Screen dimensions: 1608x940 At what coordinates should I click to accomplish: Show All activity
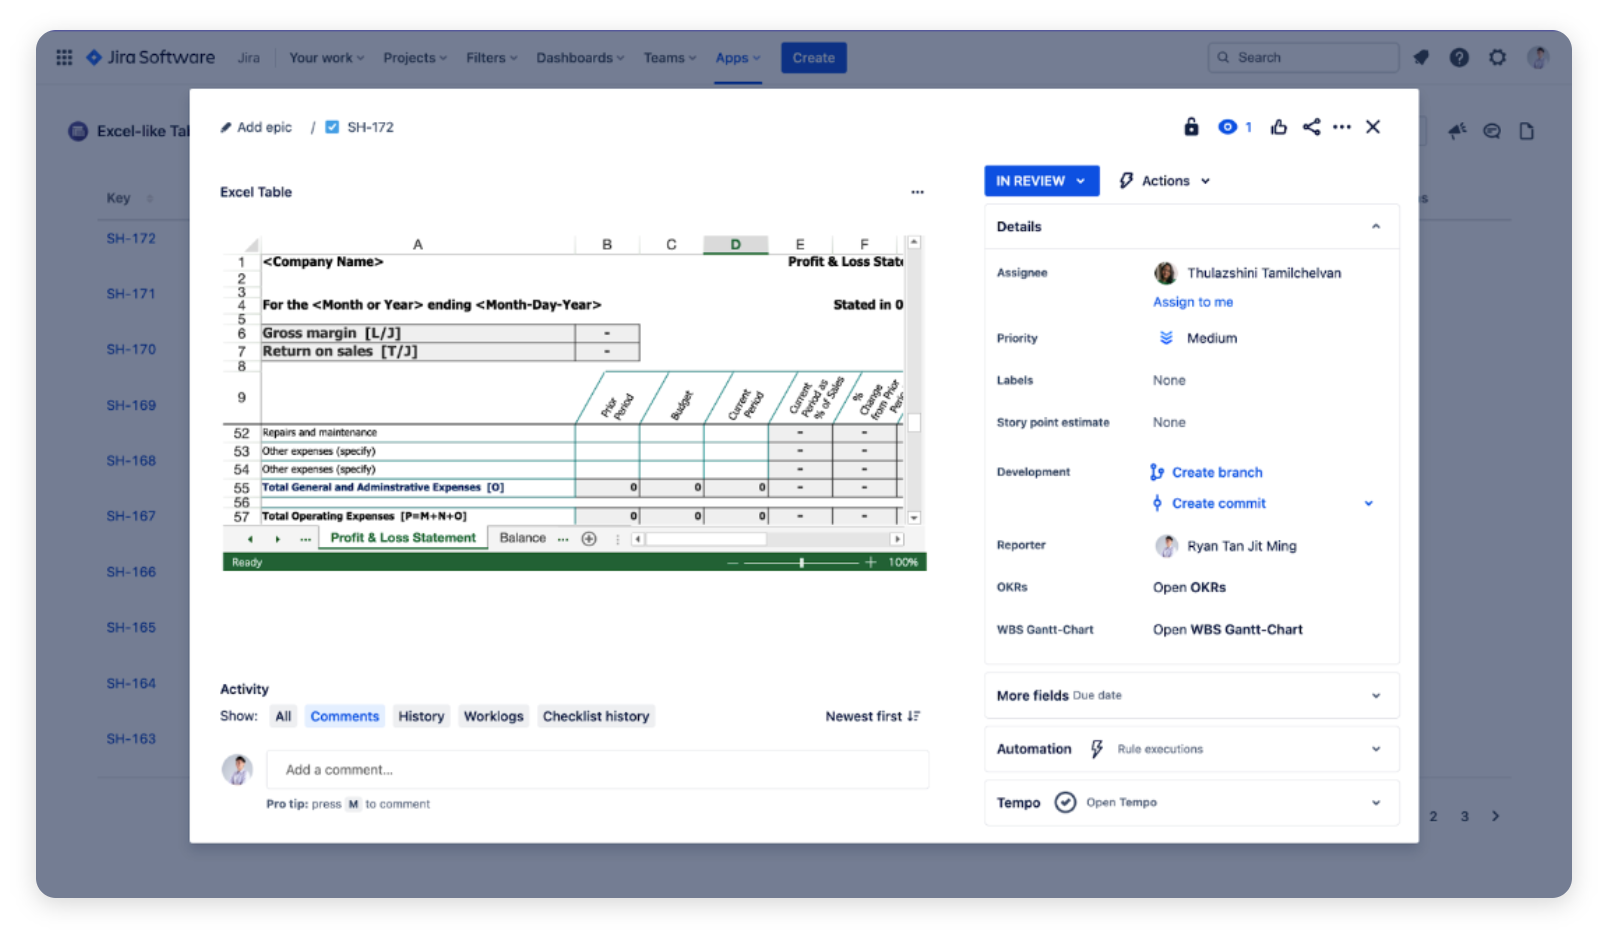point(283,716)
